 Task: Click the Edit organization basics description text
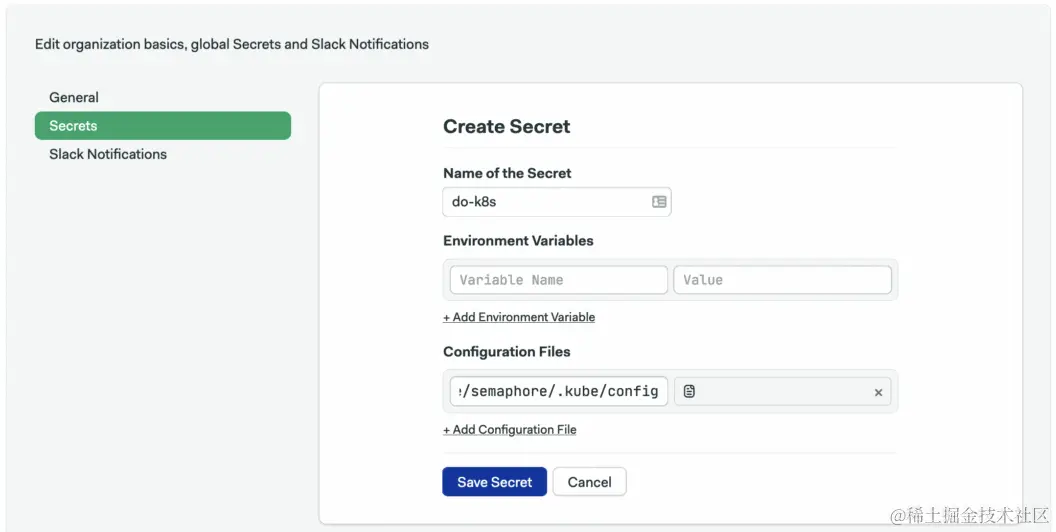232,44
